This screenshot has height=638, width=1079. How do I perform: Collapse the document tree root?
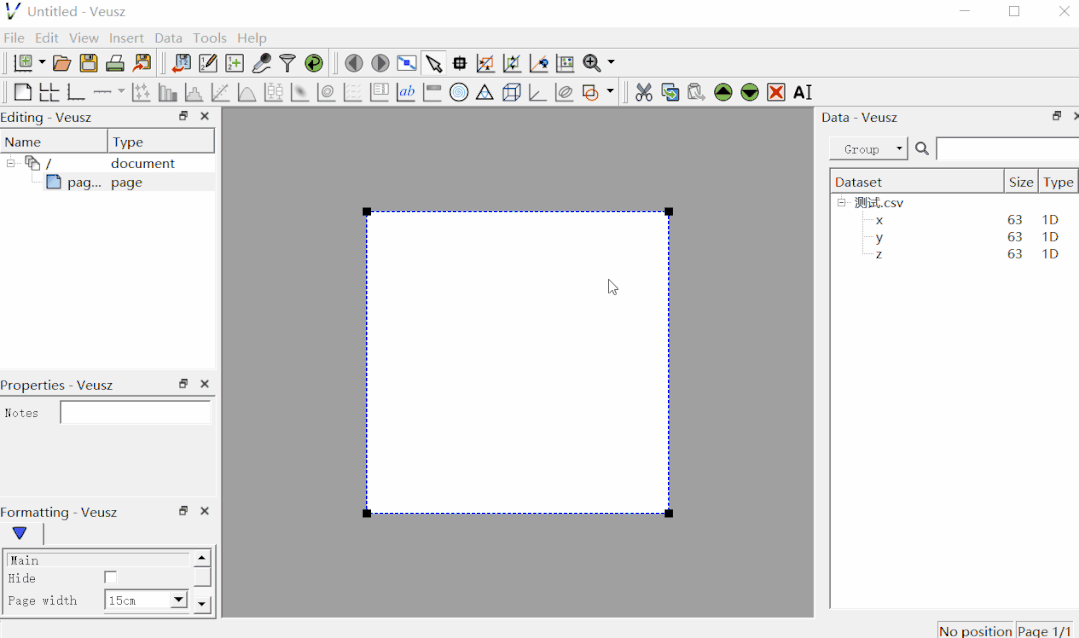click(9, 163)
